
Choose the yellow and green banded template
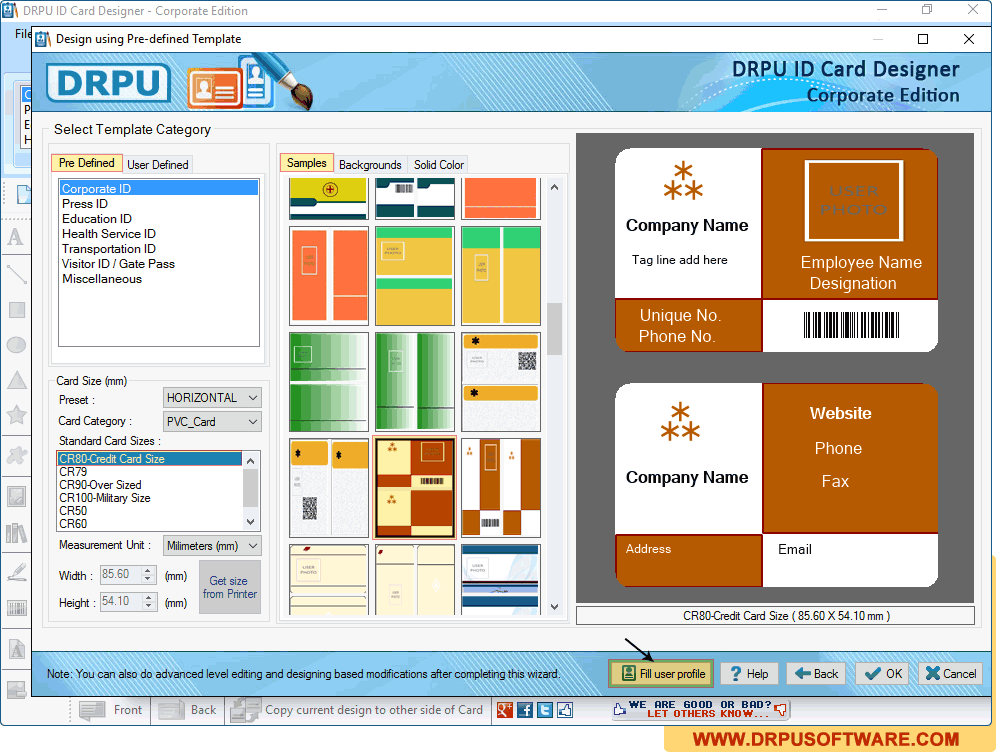coord(414,276)
